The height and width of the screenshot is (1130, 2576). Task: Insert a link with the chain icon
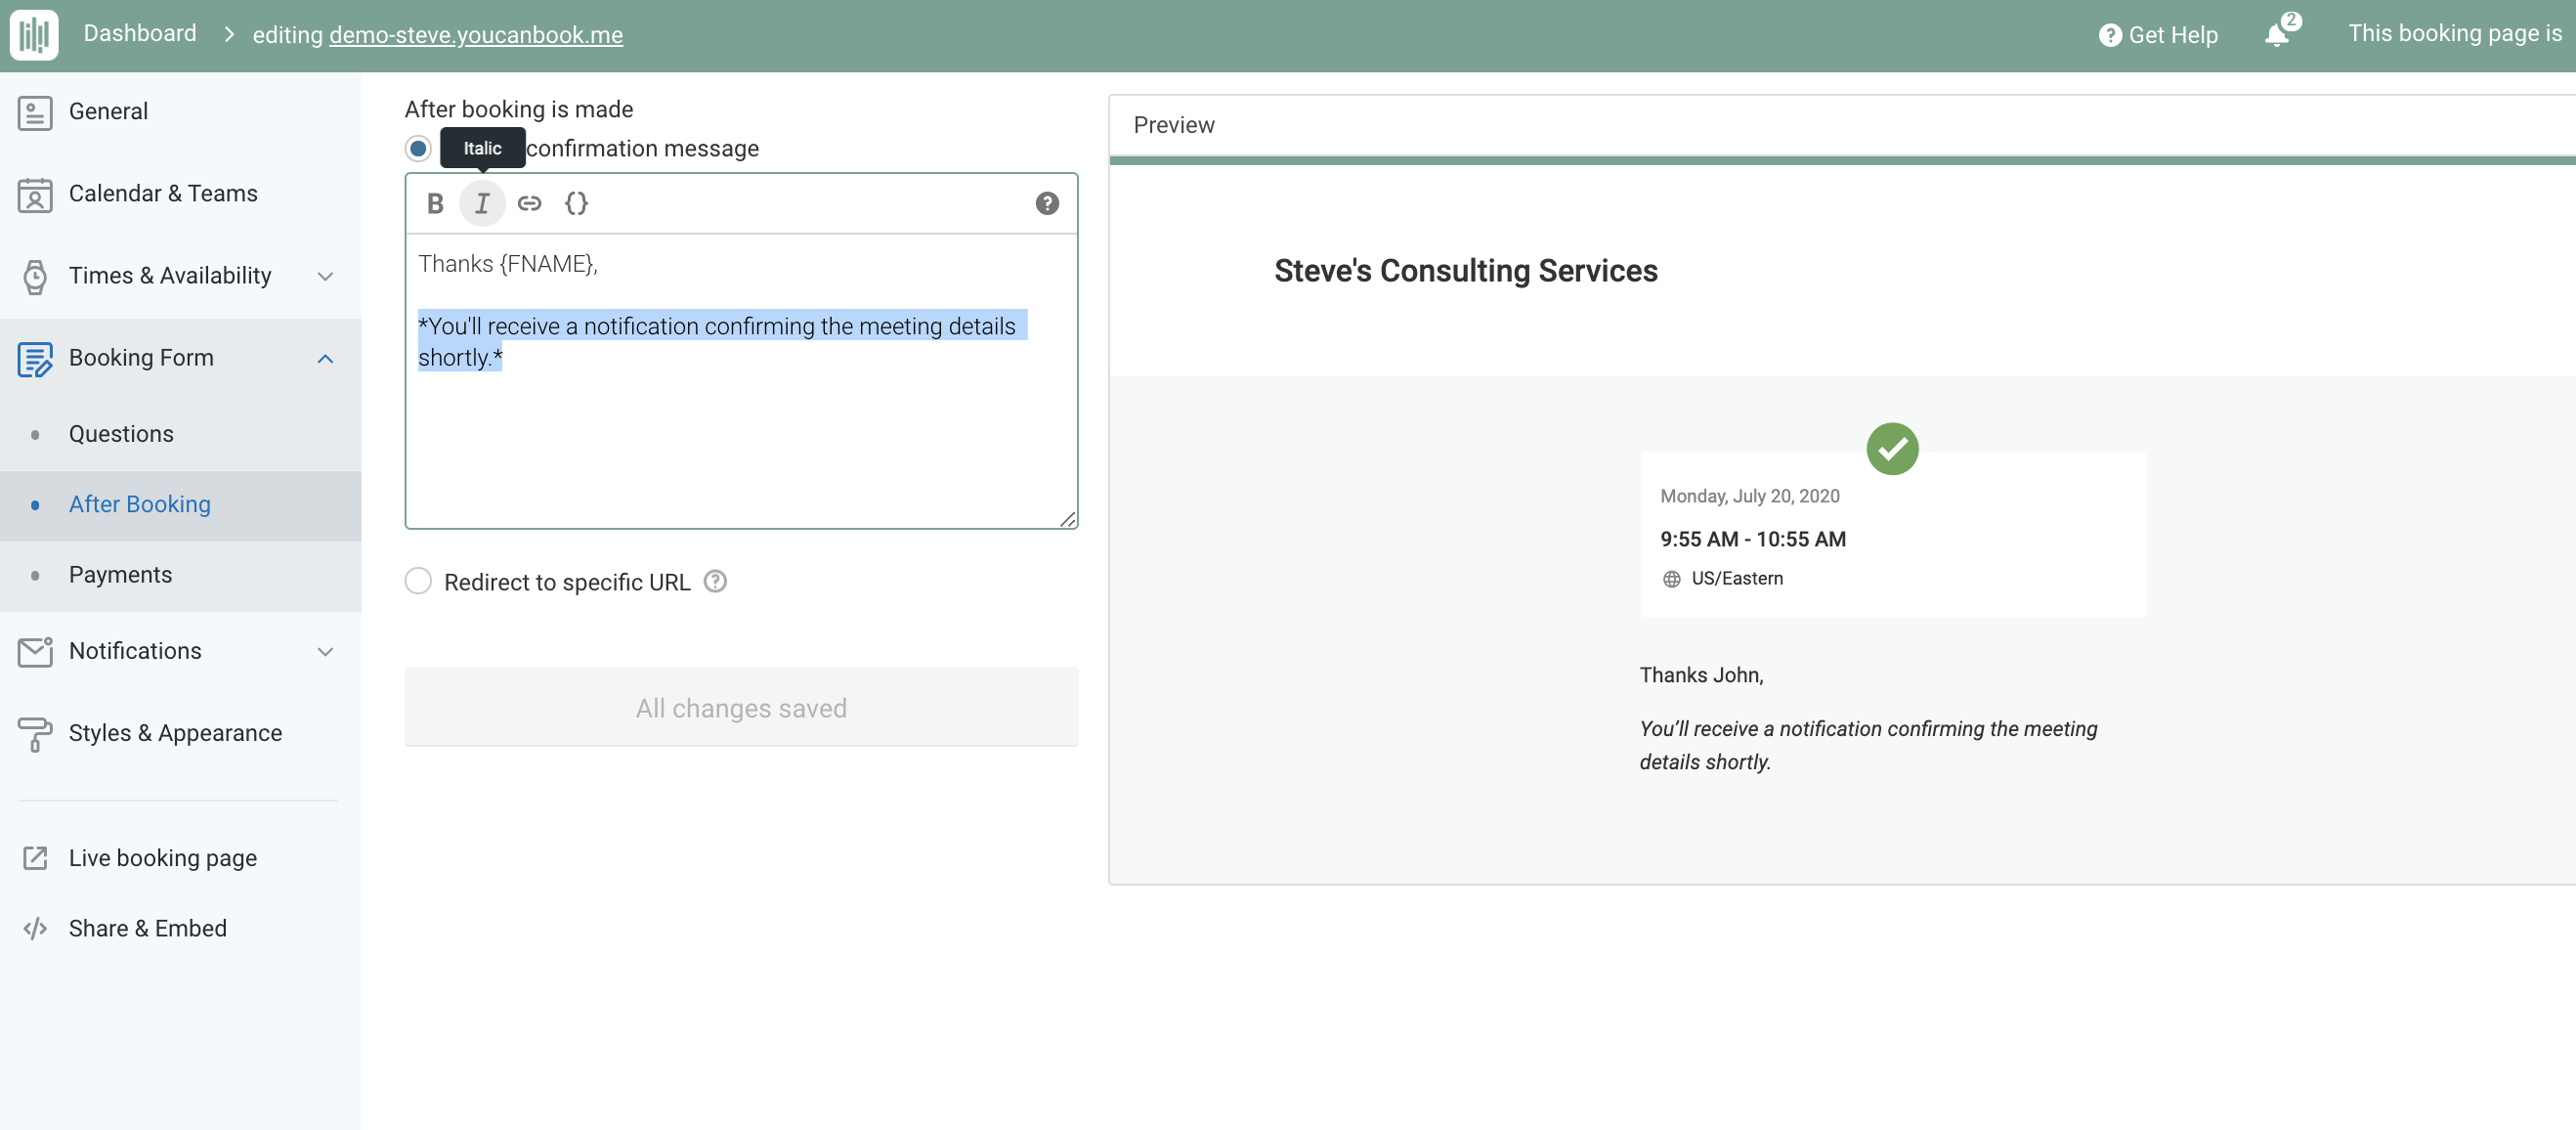pos(529,204)
